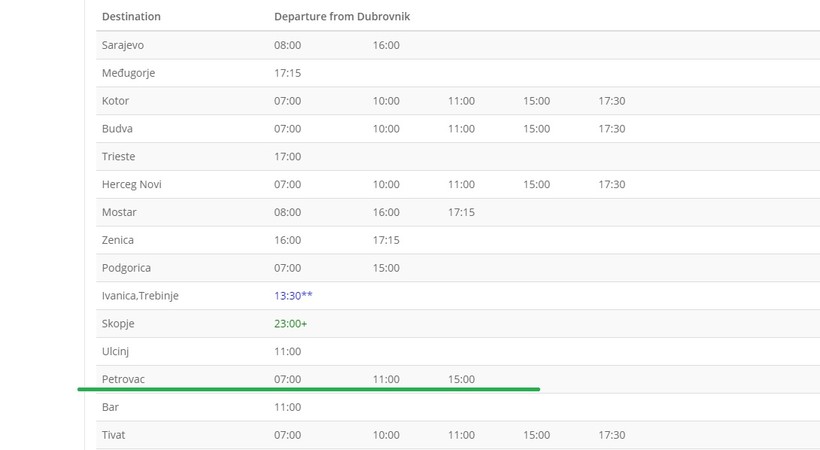Click the green 23:00+ Skopje departure
This screenshot has width=820, height=450.
click(291, 323)
